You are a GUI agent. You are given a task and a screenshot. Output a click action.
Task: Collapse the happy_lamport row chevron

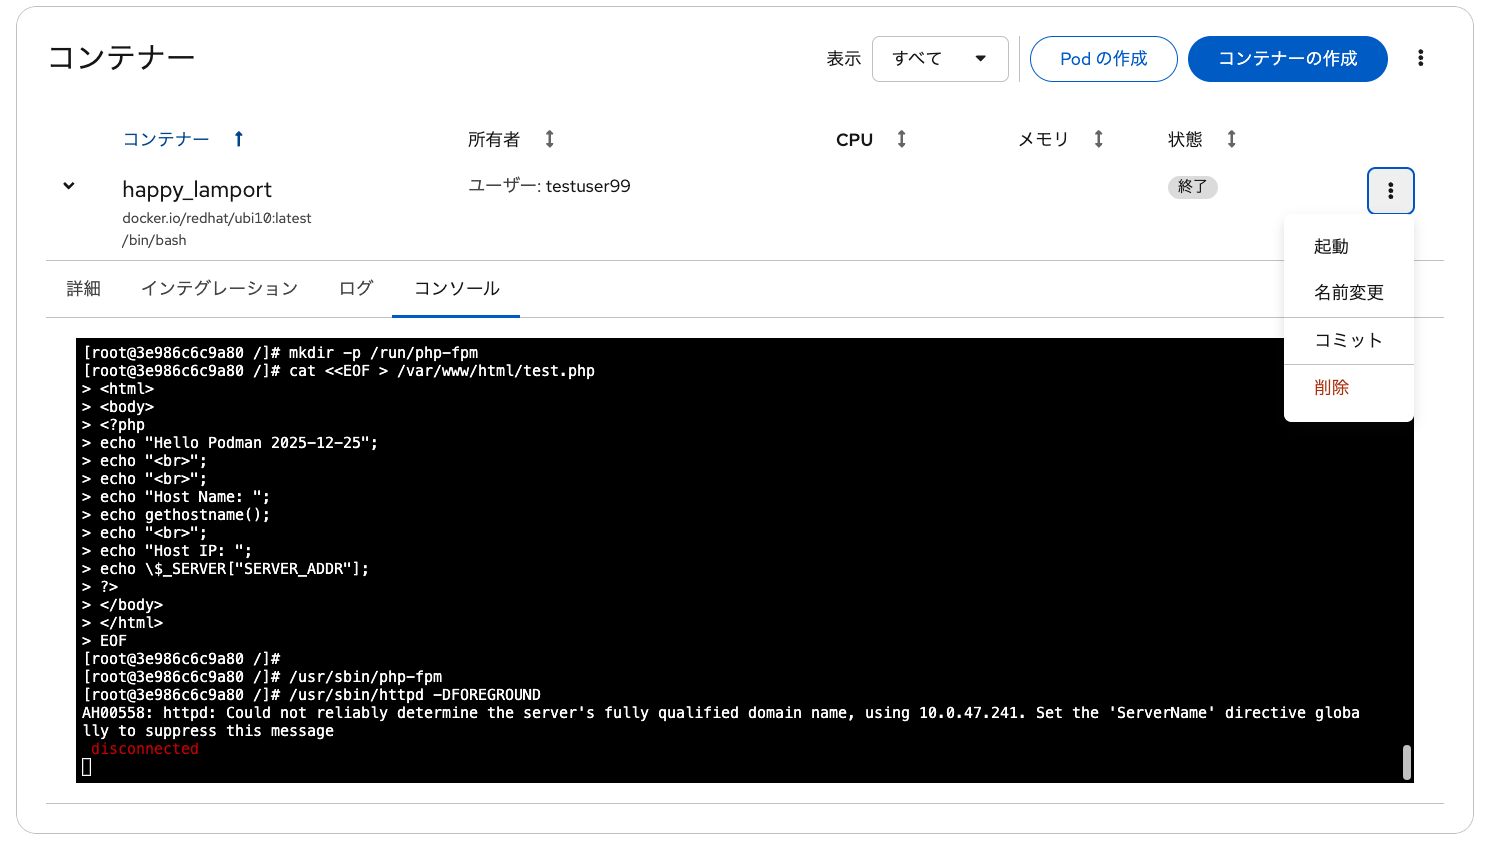pos(68,185)
